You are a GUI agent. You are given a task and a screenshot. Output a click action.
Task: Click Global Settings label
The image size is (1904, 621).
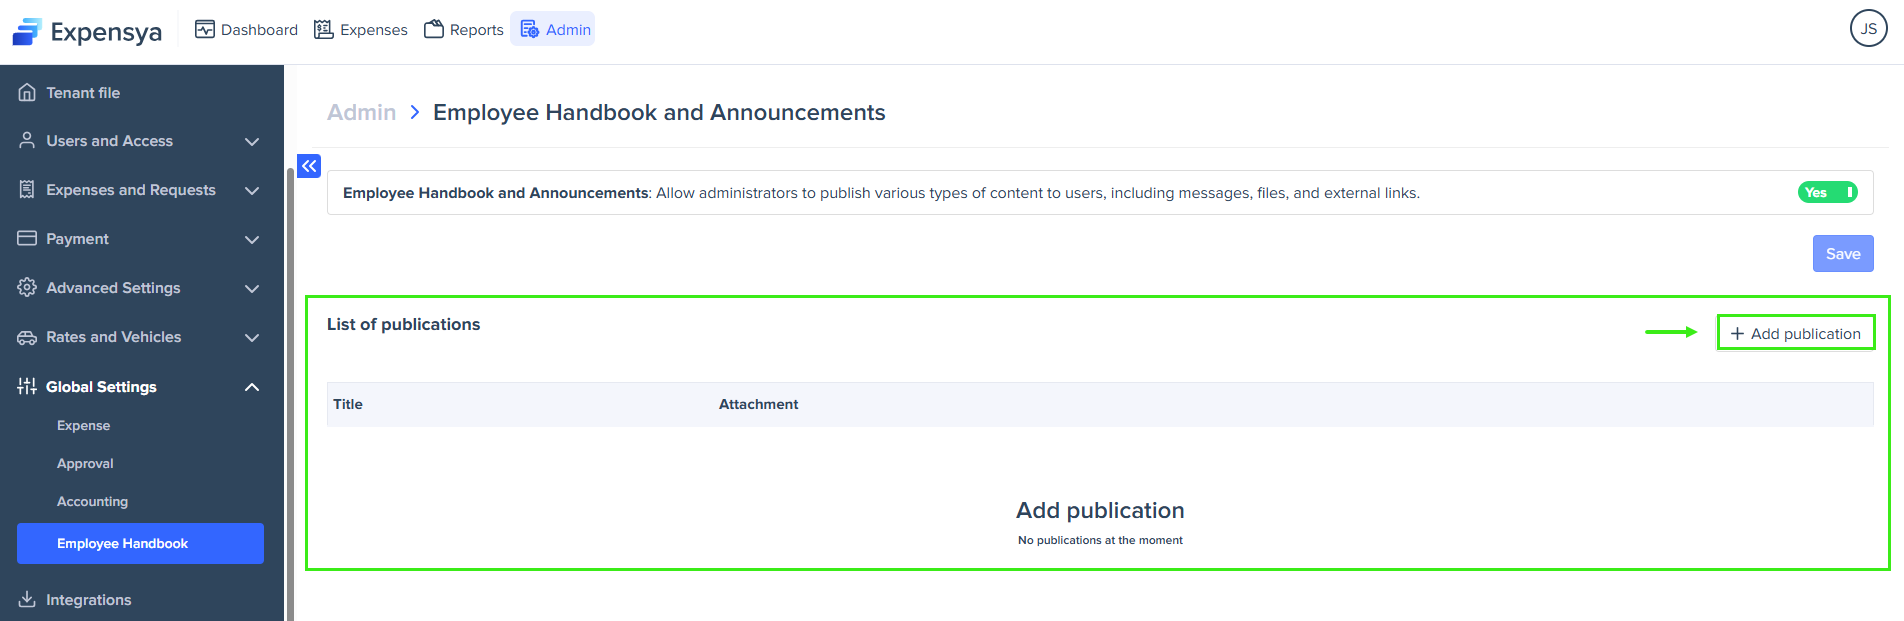pos(101,387)
